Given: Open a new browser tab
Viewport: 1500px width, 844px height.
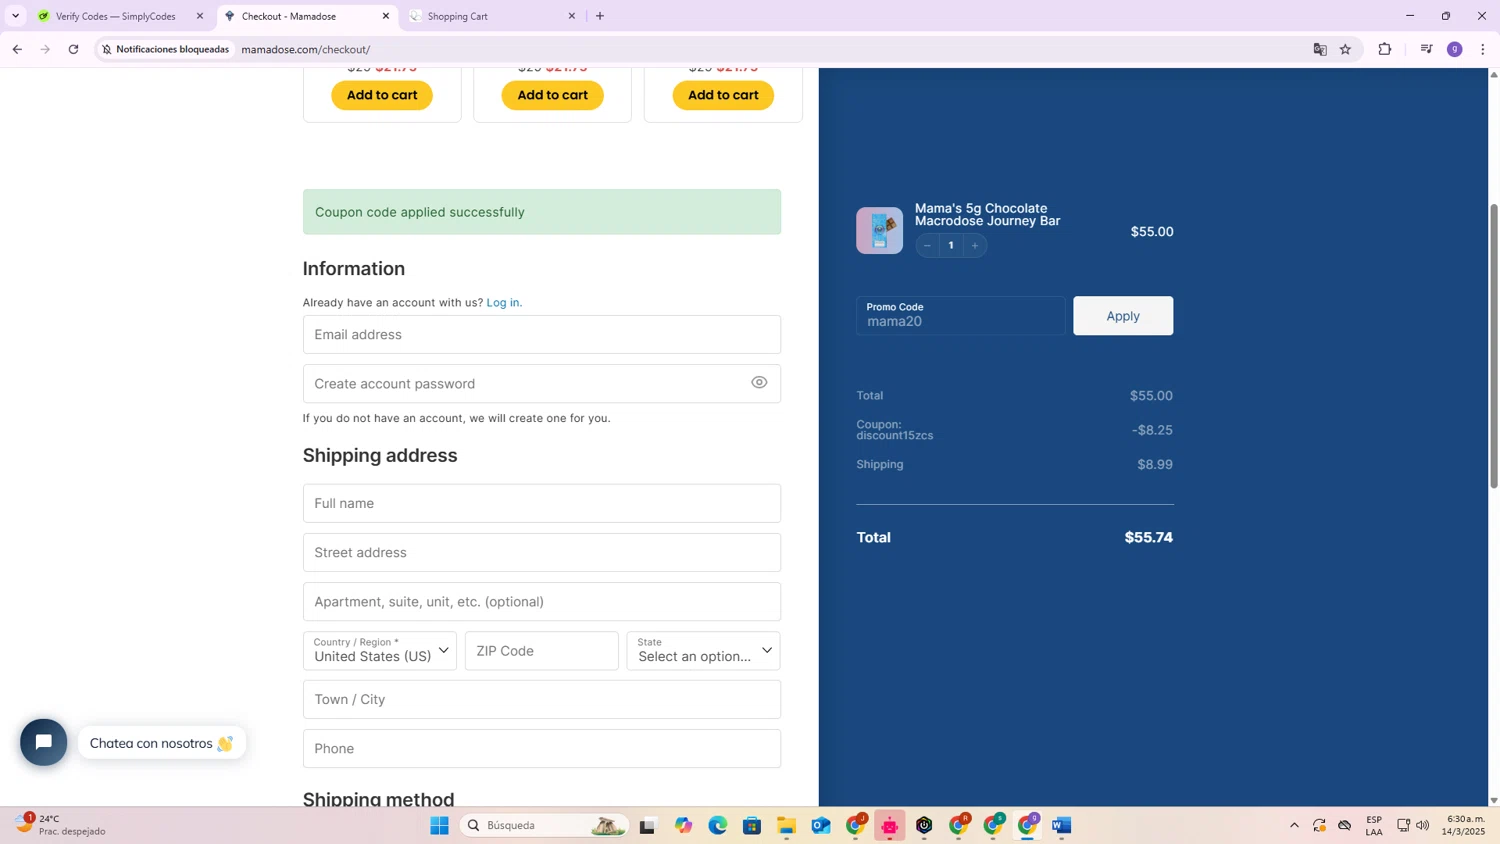Looking at the screenshot, I should point(600,16).
